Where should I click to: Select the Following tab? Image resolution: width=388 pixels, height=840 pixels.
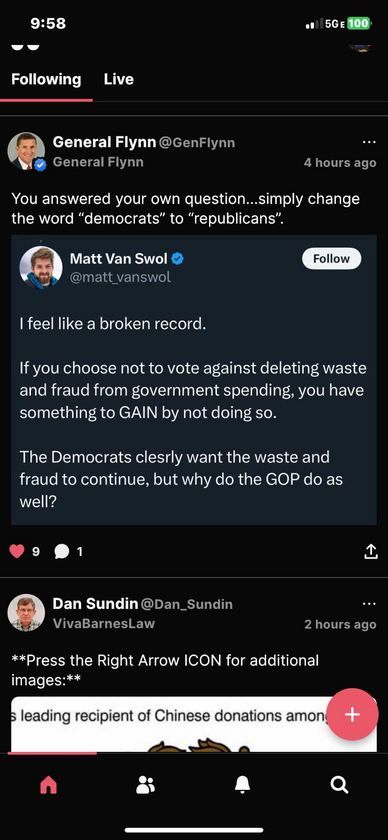46,79
